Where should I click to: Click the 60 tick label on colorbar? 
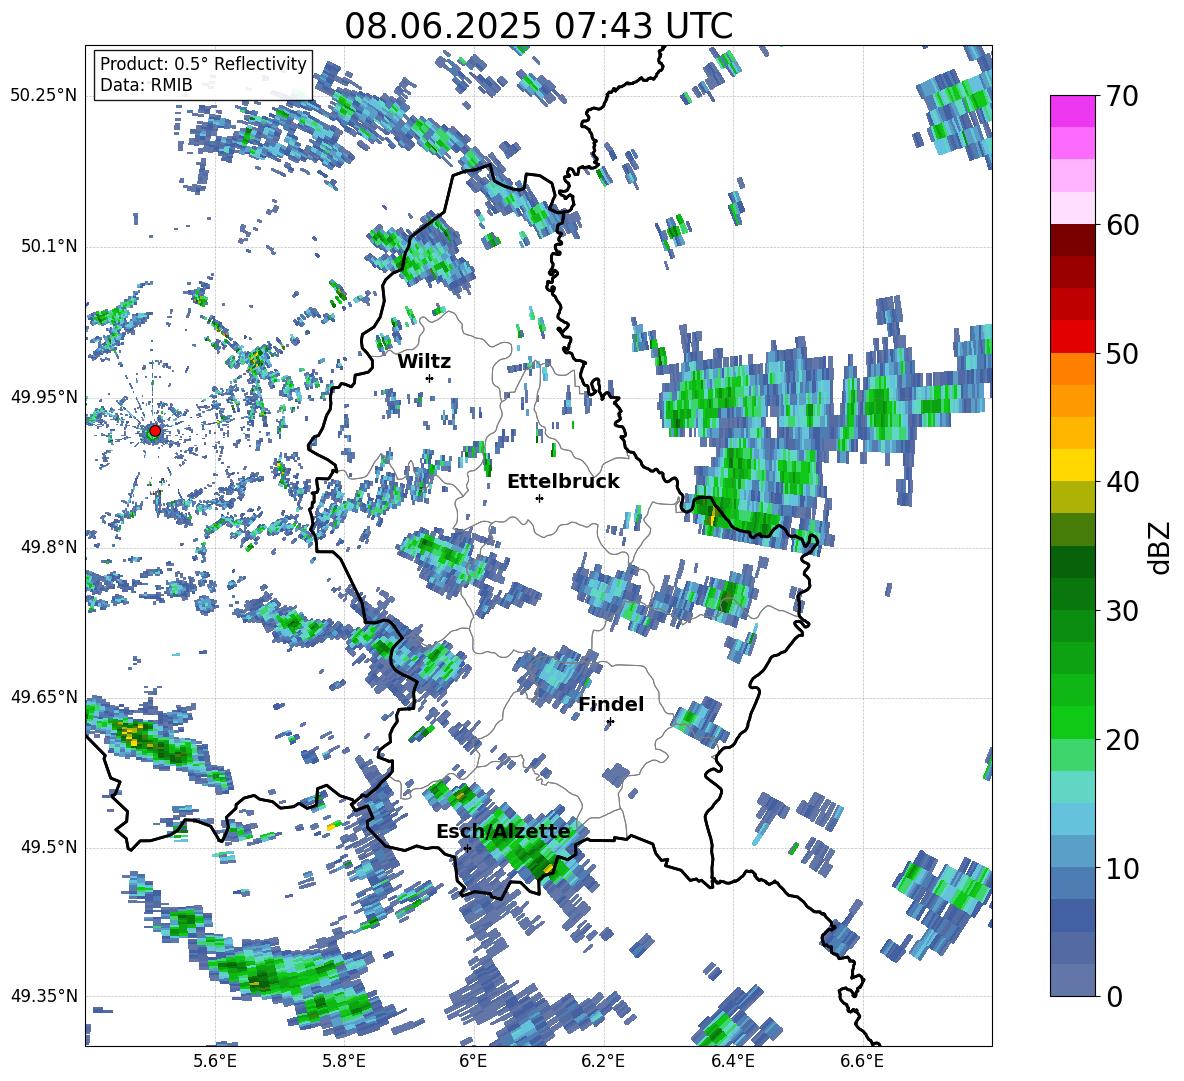point(1122,225)
